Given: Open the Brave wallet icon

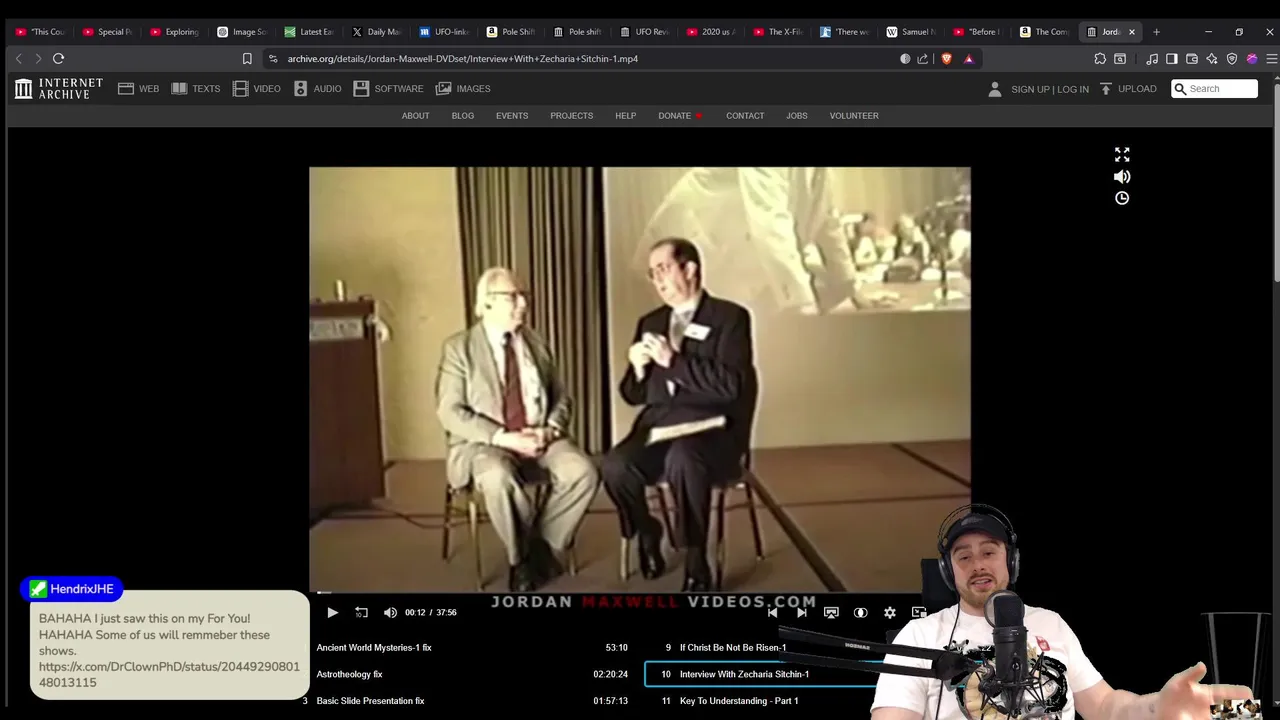Looking at the screenshot, I should 1192,59.
